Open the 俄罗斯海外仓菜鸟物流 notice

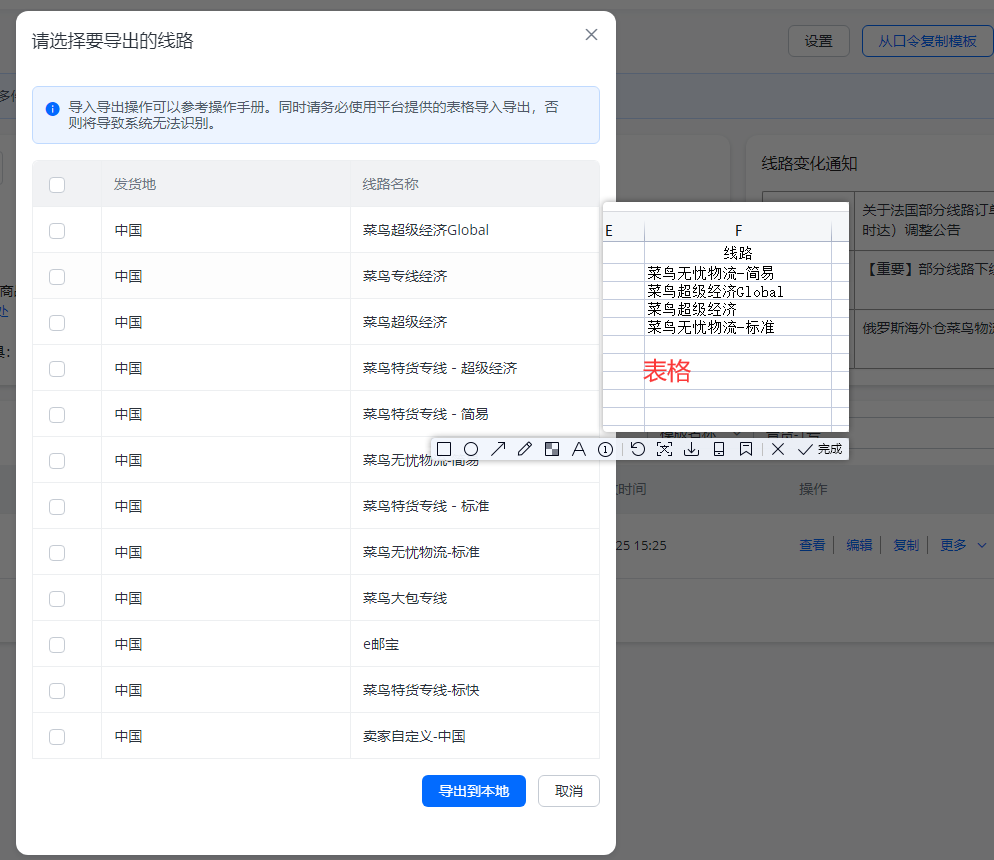pyautogui.click(x=927, y=328)
